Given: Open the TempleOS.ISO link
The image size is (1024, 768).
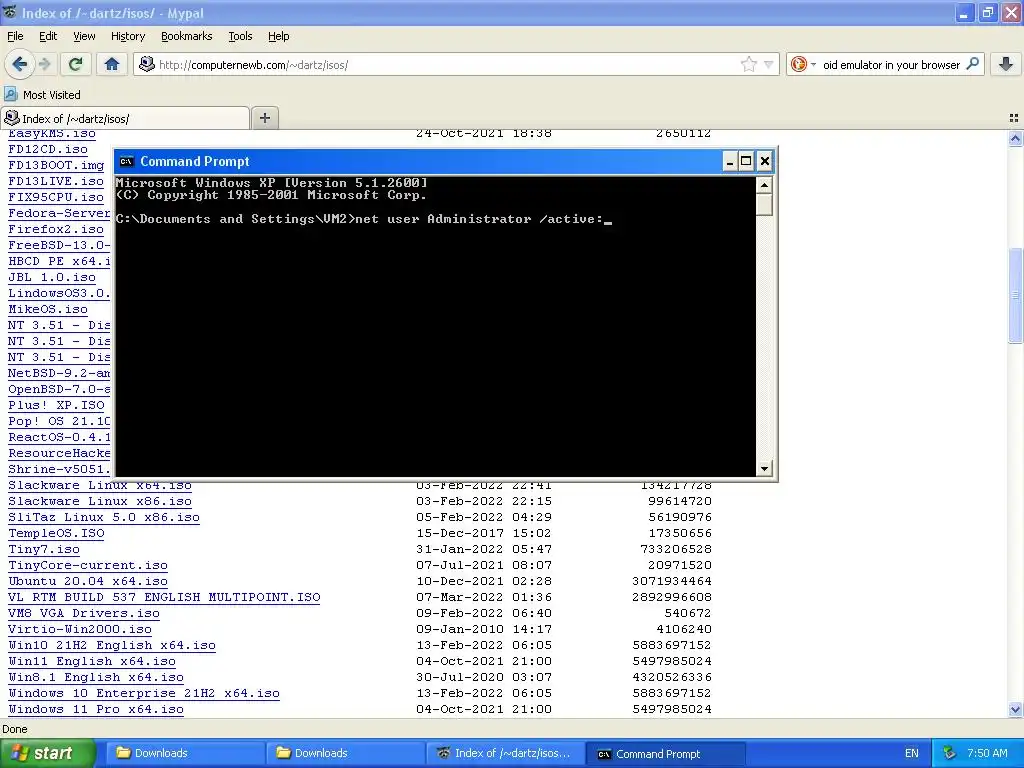Looking at the screenshot, I should (x=56, y=533).
